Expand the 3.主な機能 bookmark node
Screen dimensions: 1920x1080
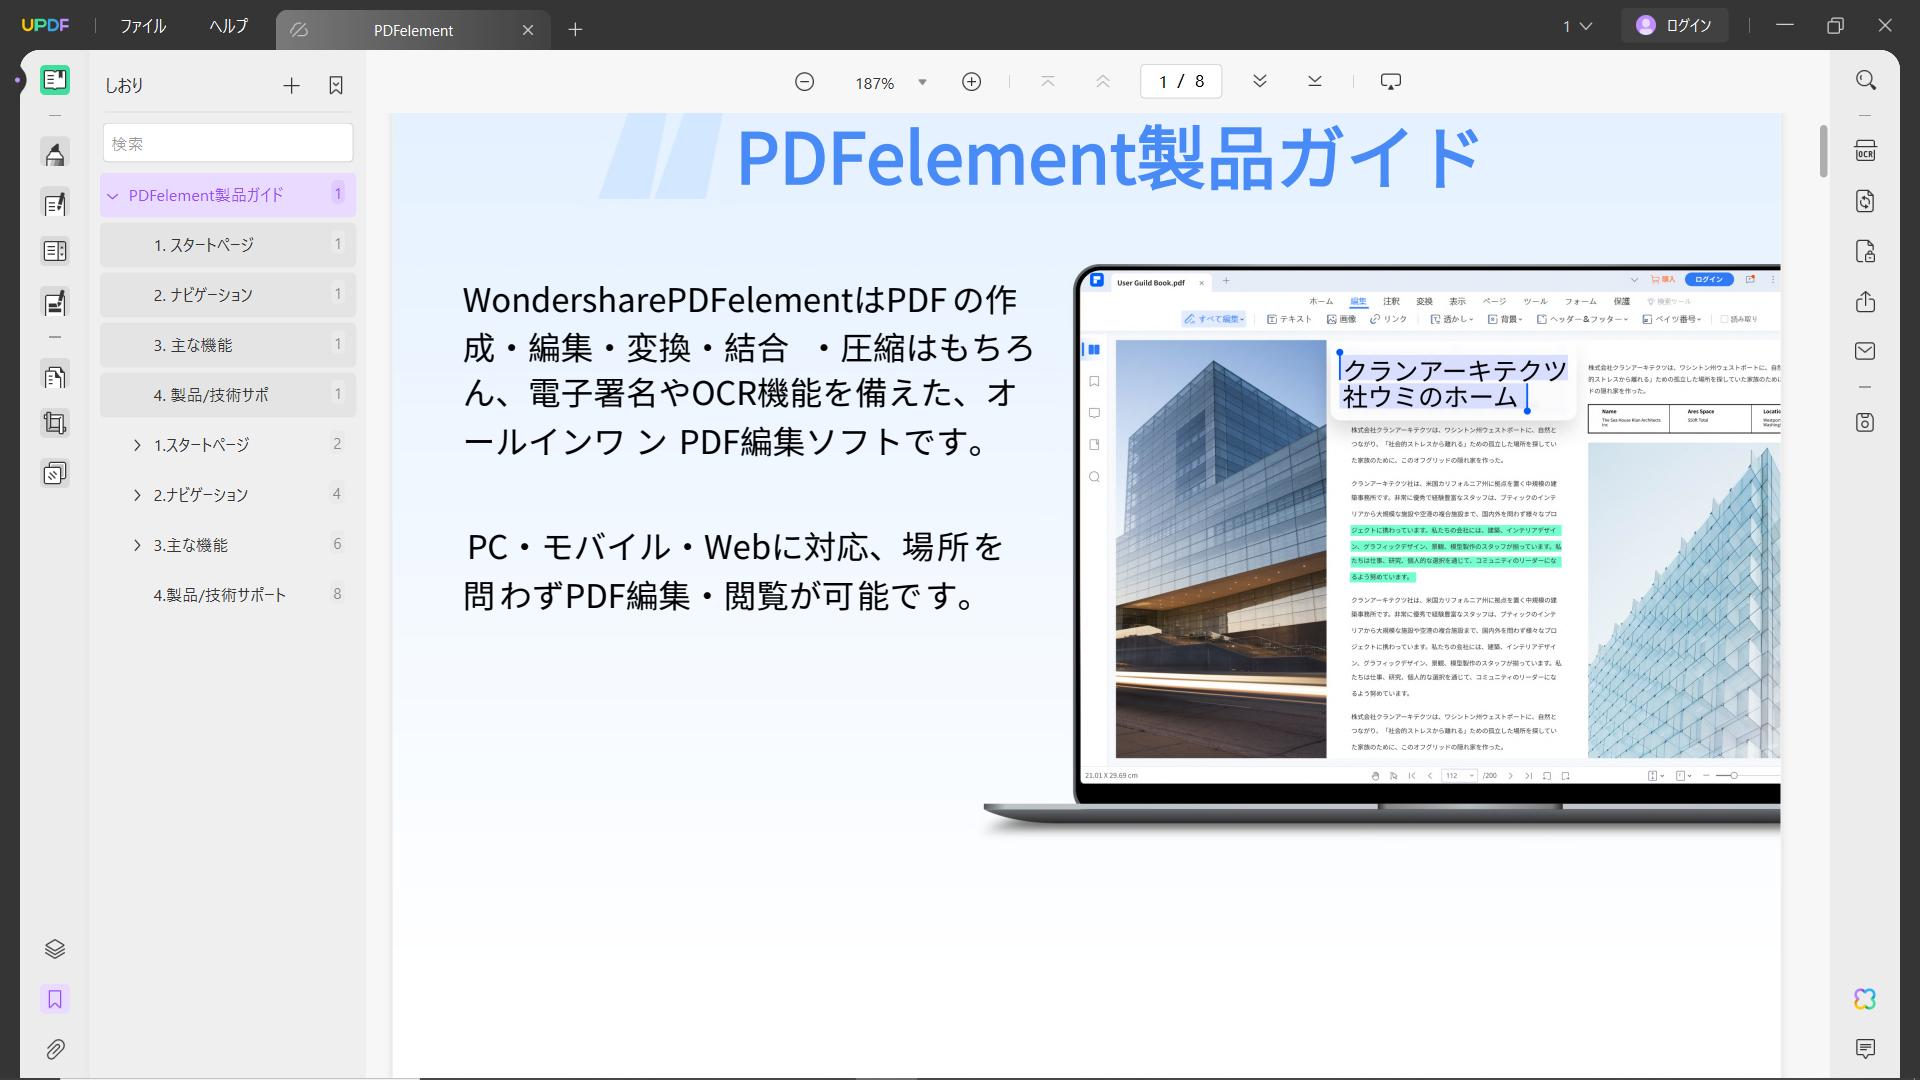click(x=137, y=545)
